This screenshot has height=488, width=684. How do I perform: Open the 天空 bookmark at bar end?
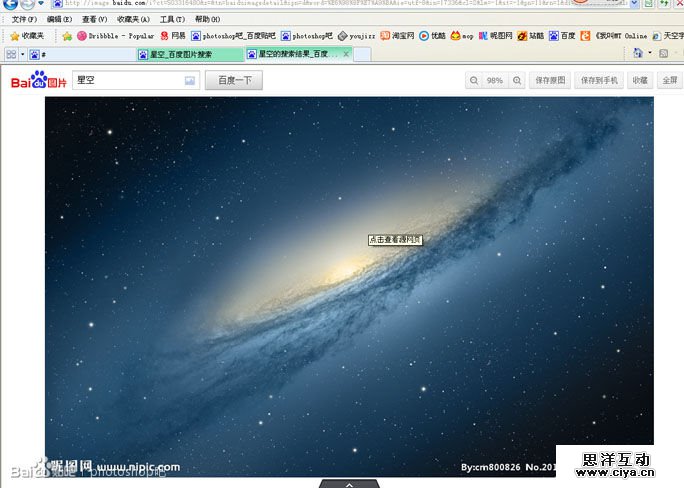click(x=668, y=36)
